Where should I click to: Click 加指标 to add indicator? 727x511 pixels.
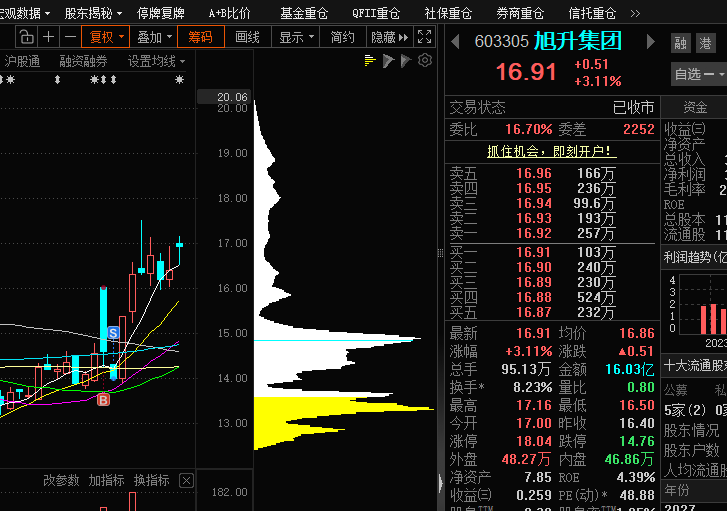click(106, 480)
